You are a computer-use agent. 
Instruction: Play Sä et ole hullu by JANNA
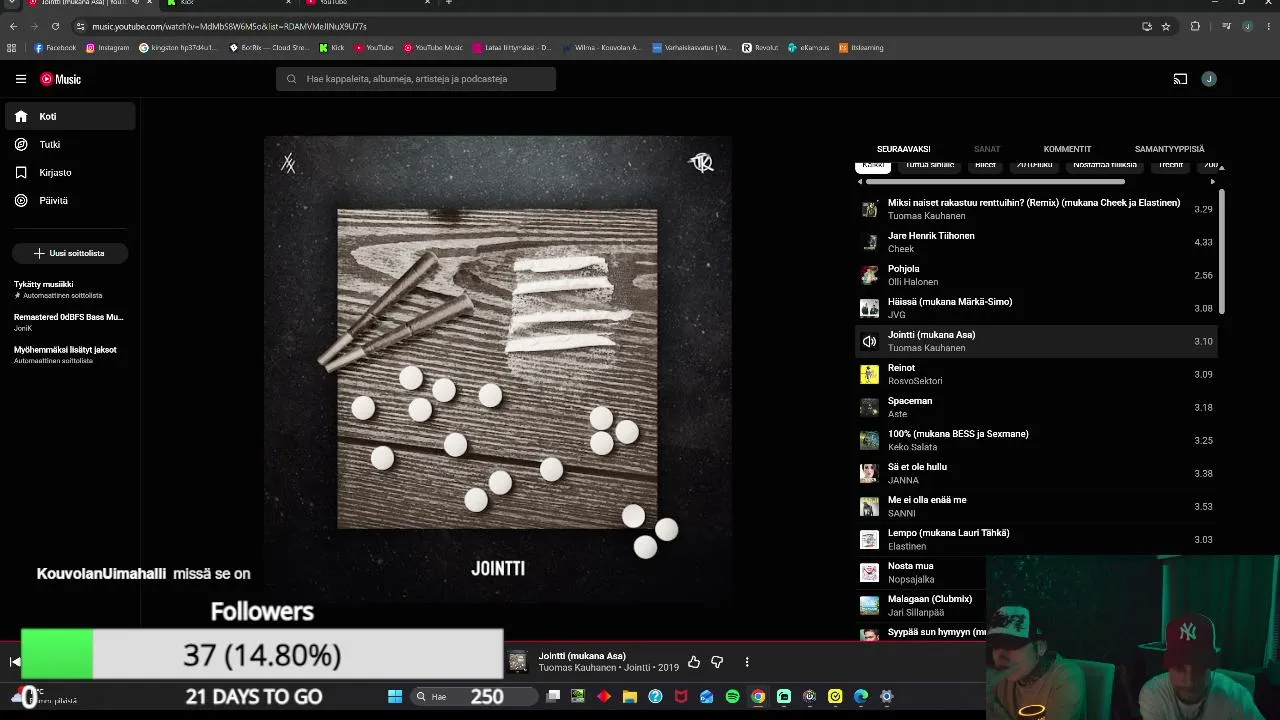pos(1036,473)
